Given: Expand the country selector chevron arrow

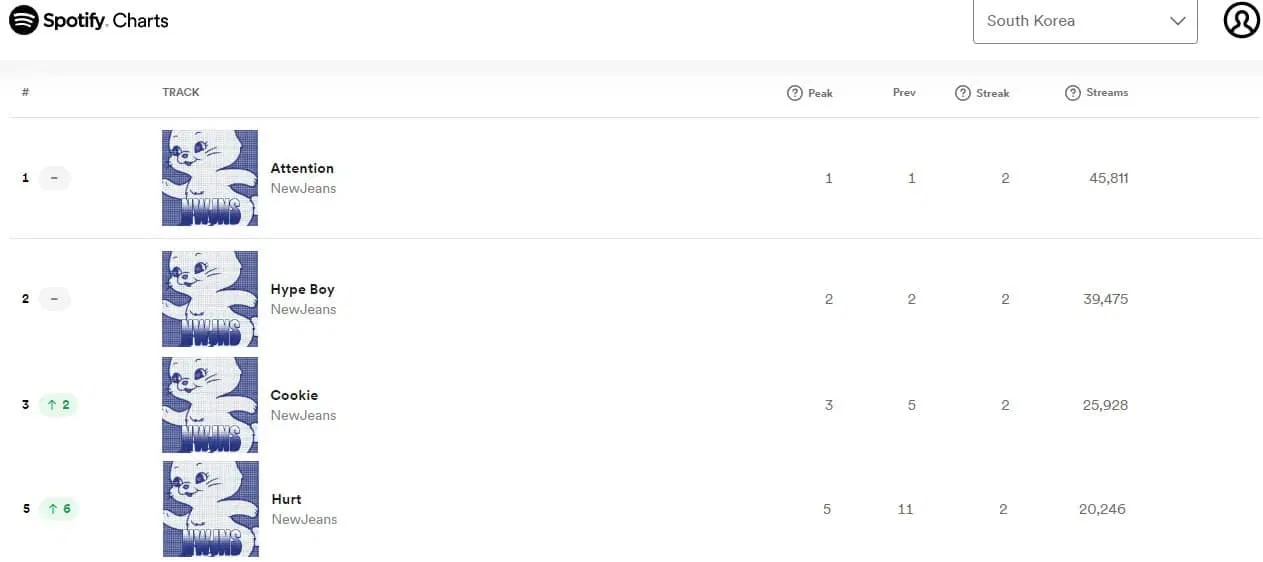Looking at the screenshot, I should click(x=1177, y=21).
